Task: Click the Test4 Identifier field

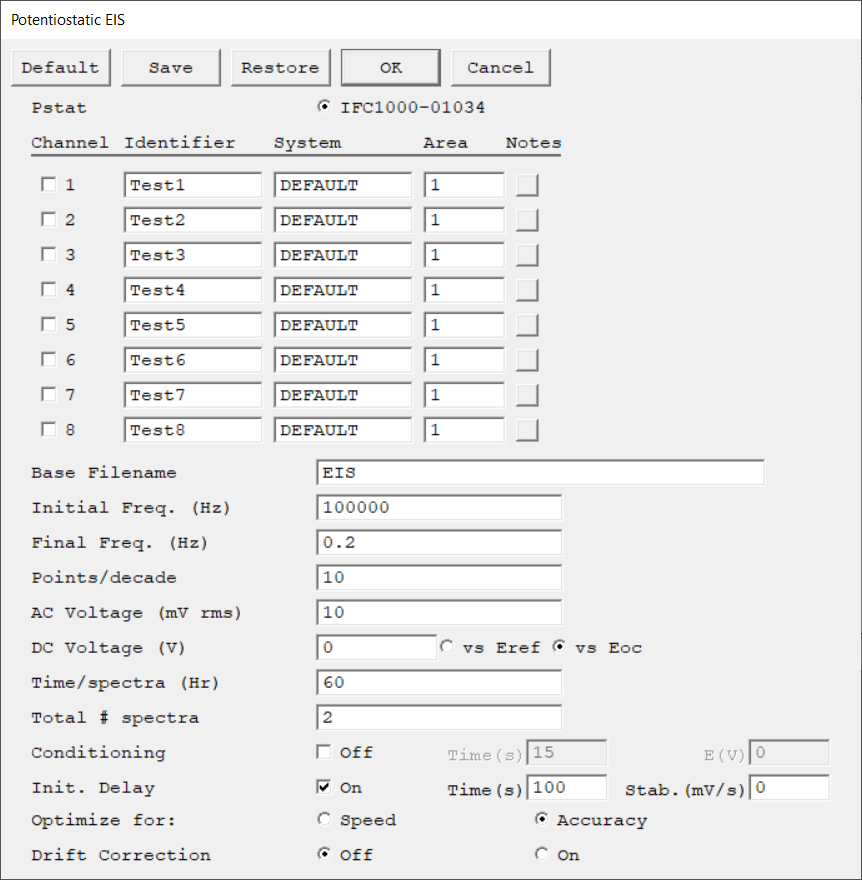Action: click(x=192, y=290)
